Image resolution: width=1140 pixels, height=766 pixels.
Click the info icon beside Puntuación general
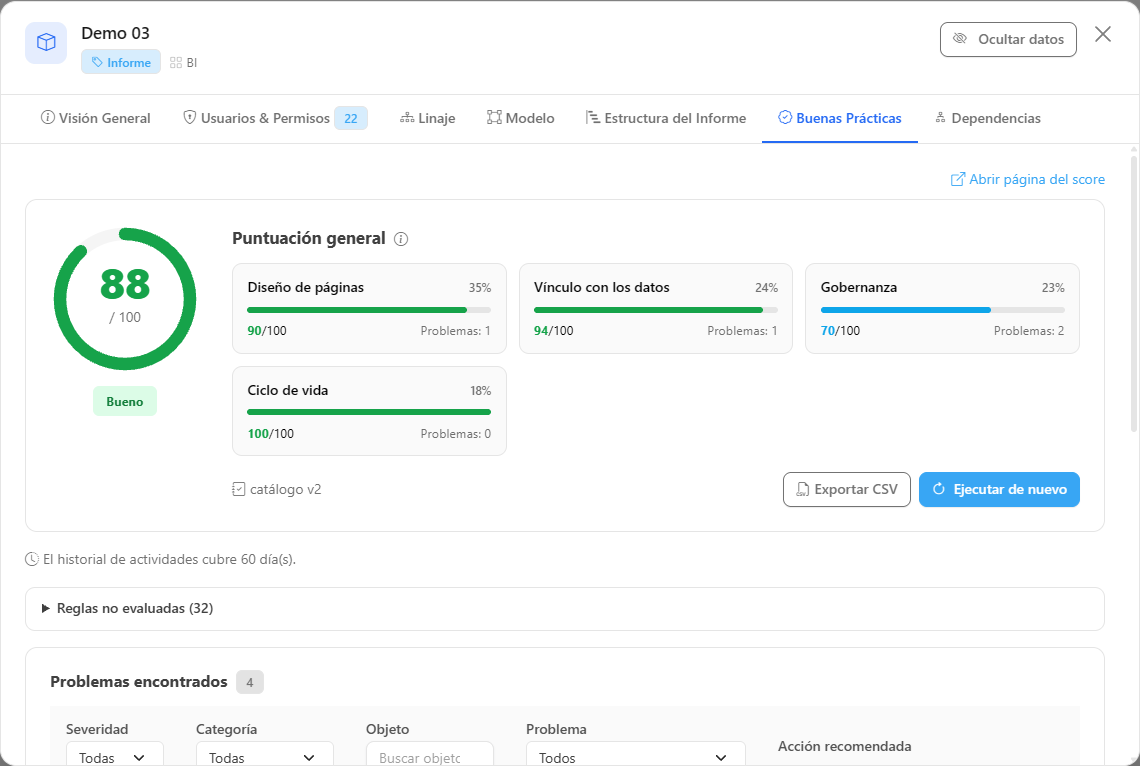401,239
